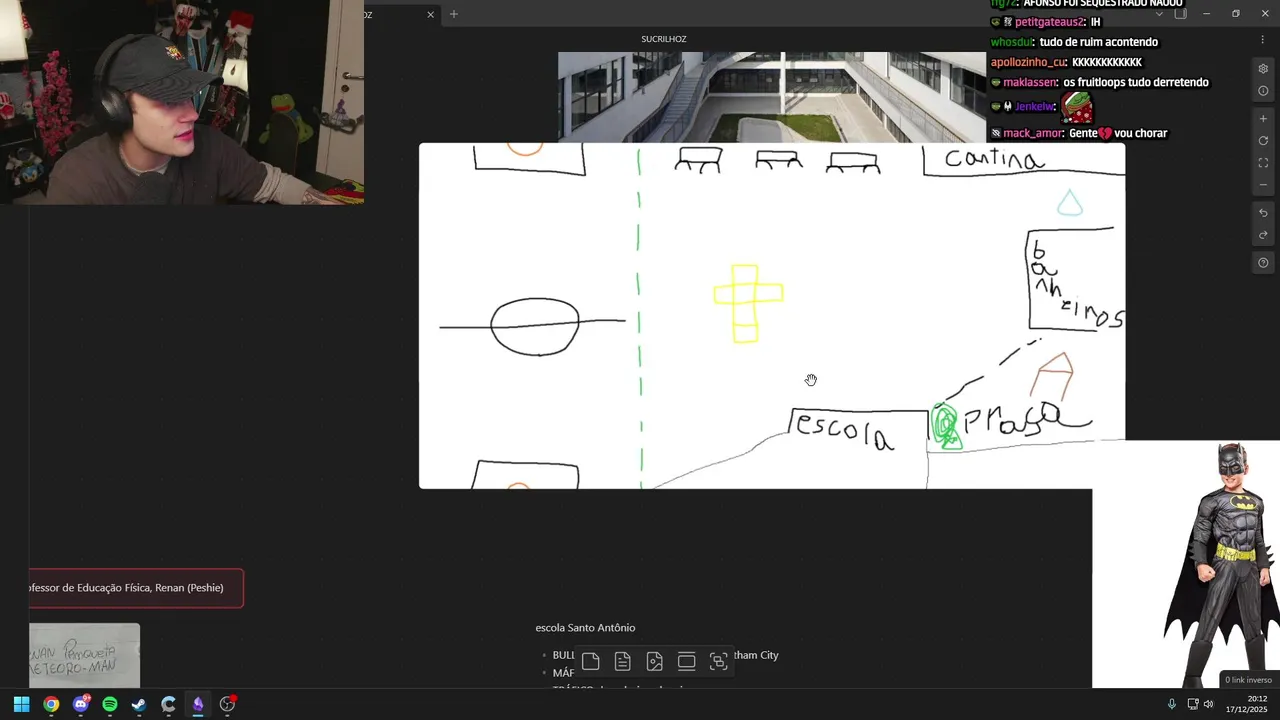
Task: Open network display tray icon
Action: (1193, 704)
